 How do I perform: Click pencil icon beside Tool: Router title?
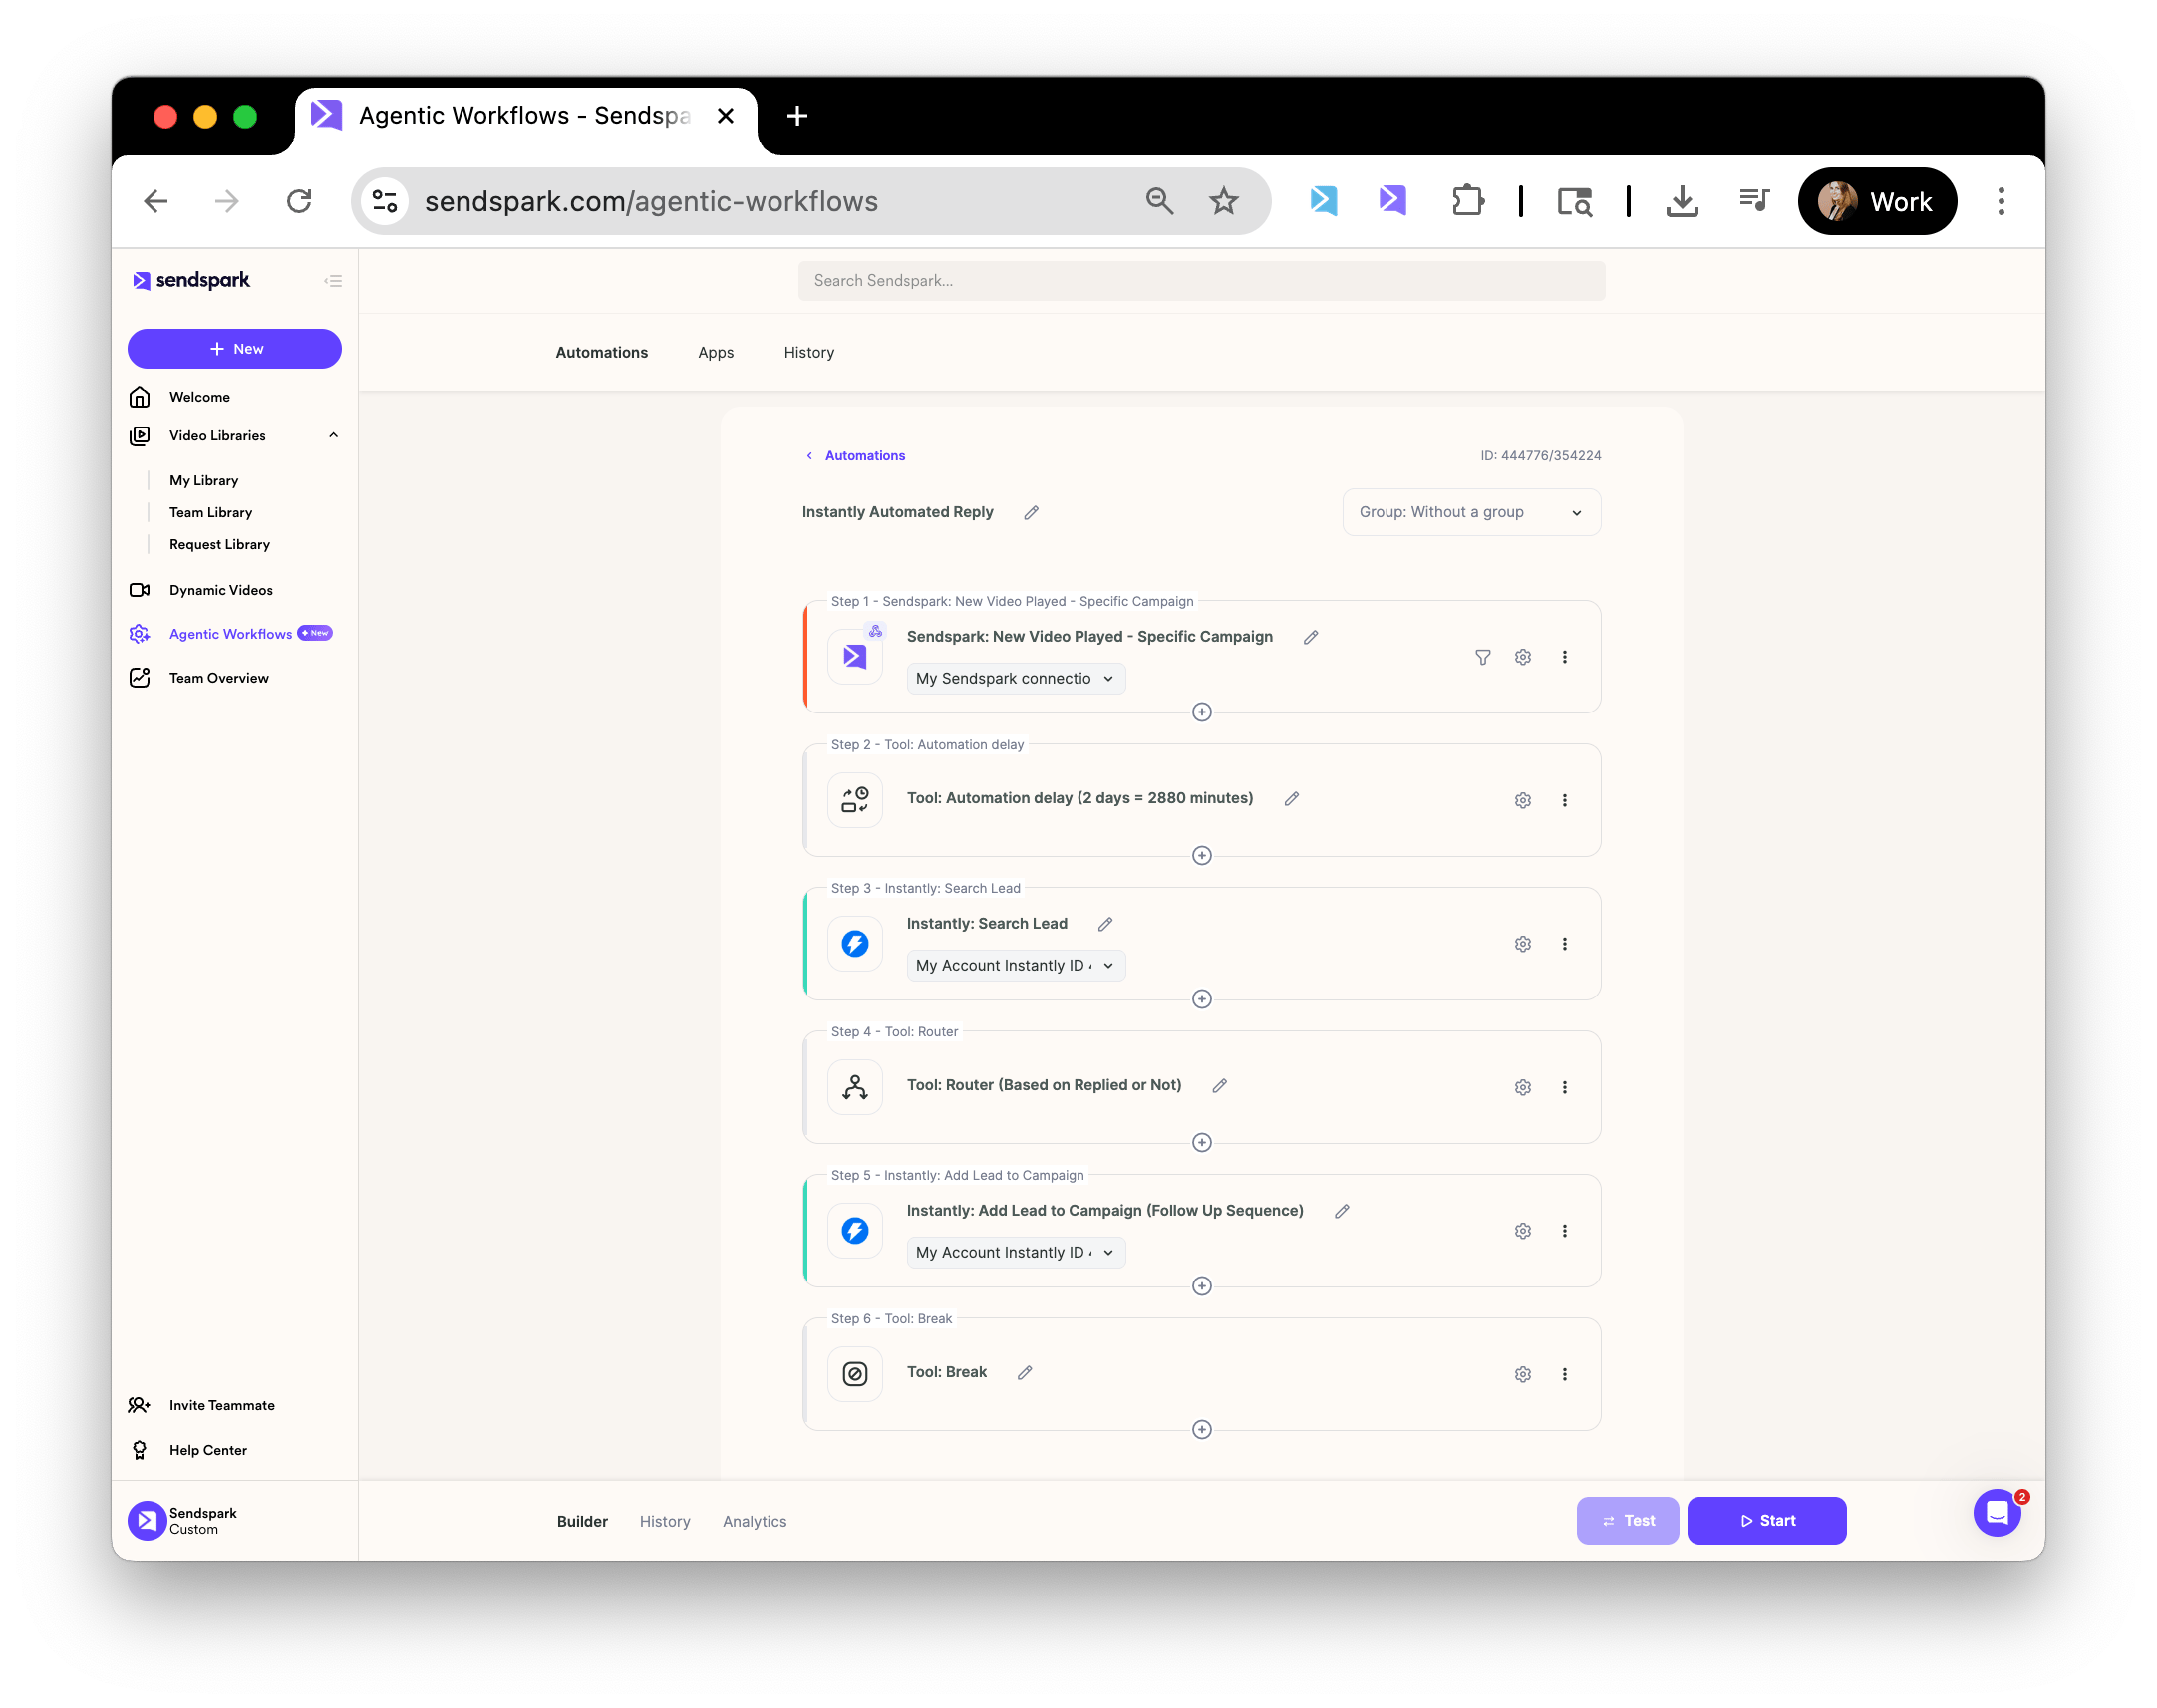[1219, 1085]
